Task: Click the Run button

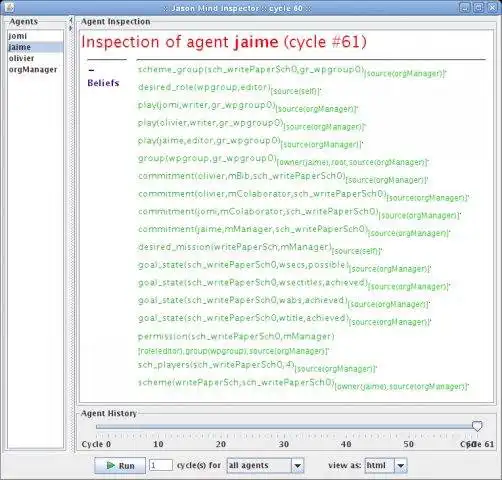Action: click(120, 465)
